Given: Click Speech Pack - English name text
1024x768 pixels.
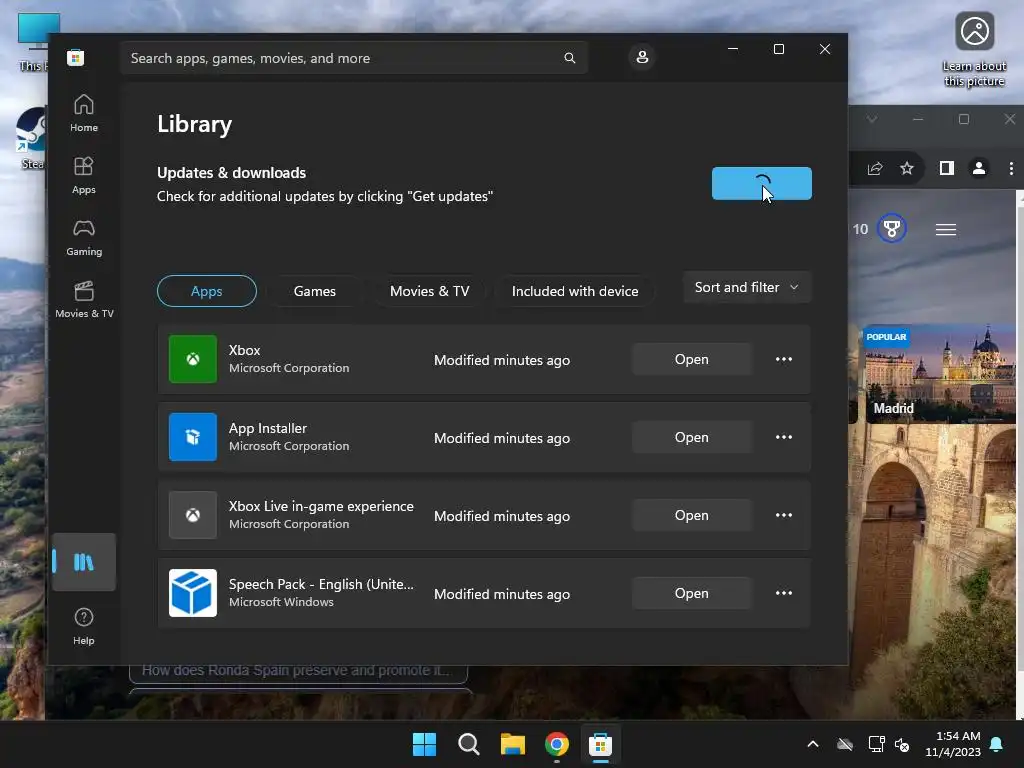Looking at the screenshot, I should point(321,584).
